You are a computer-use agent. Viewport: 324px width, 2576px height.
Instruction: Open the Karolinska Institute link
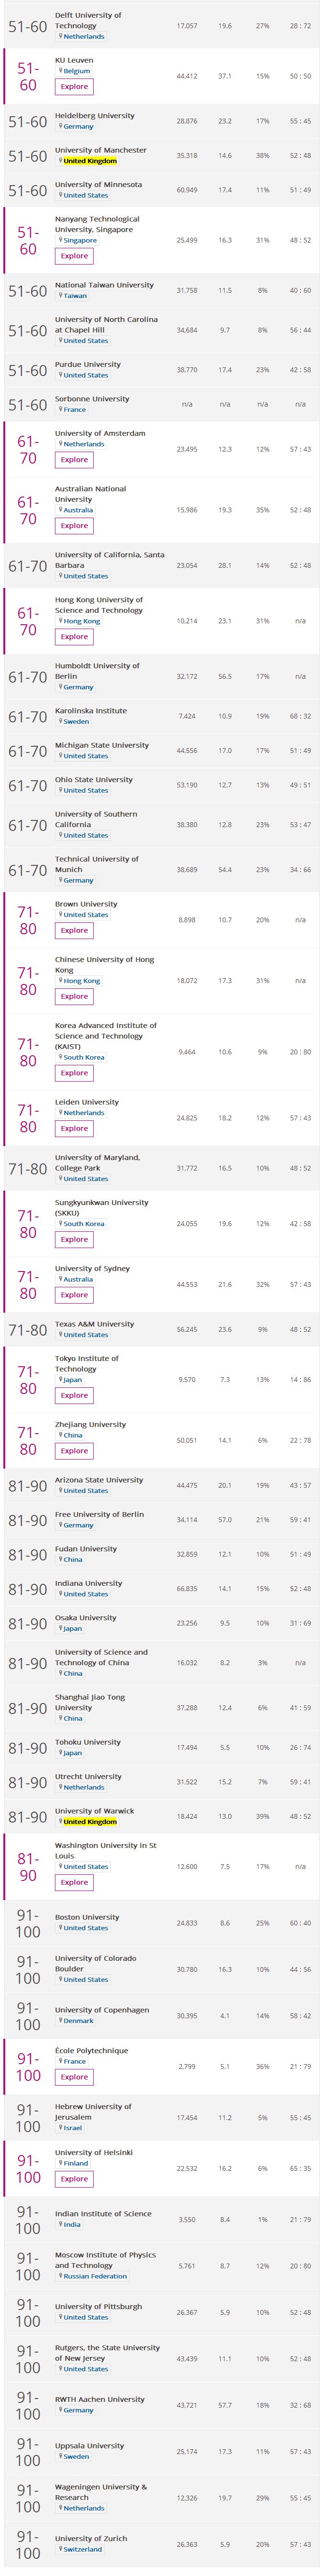(x=91, y=710)
